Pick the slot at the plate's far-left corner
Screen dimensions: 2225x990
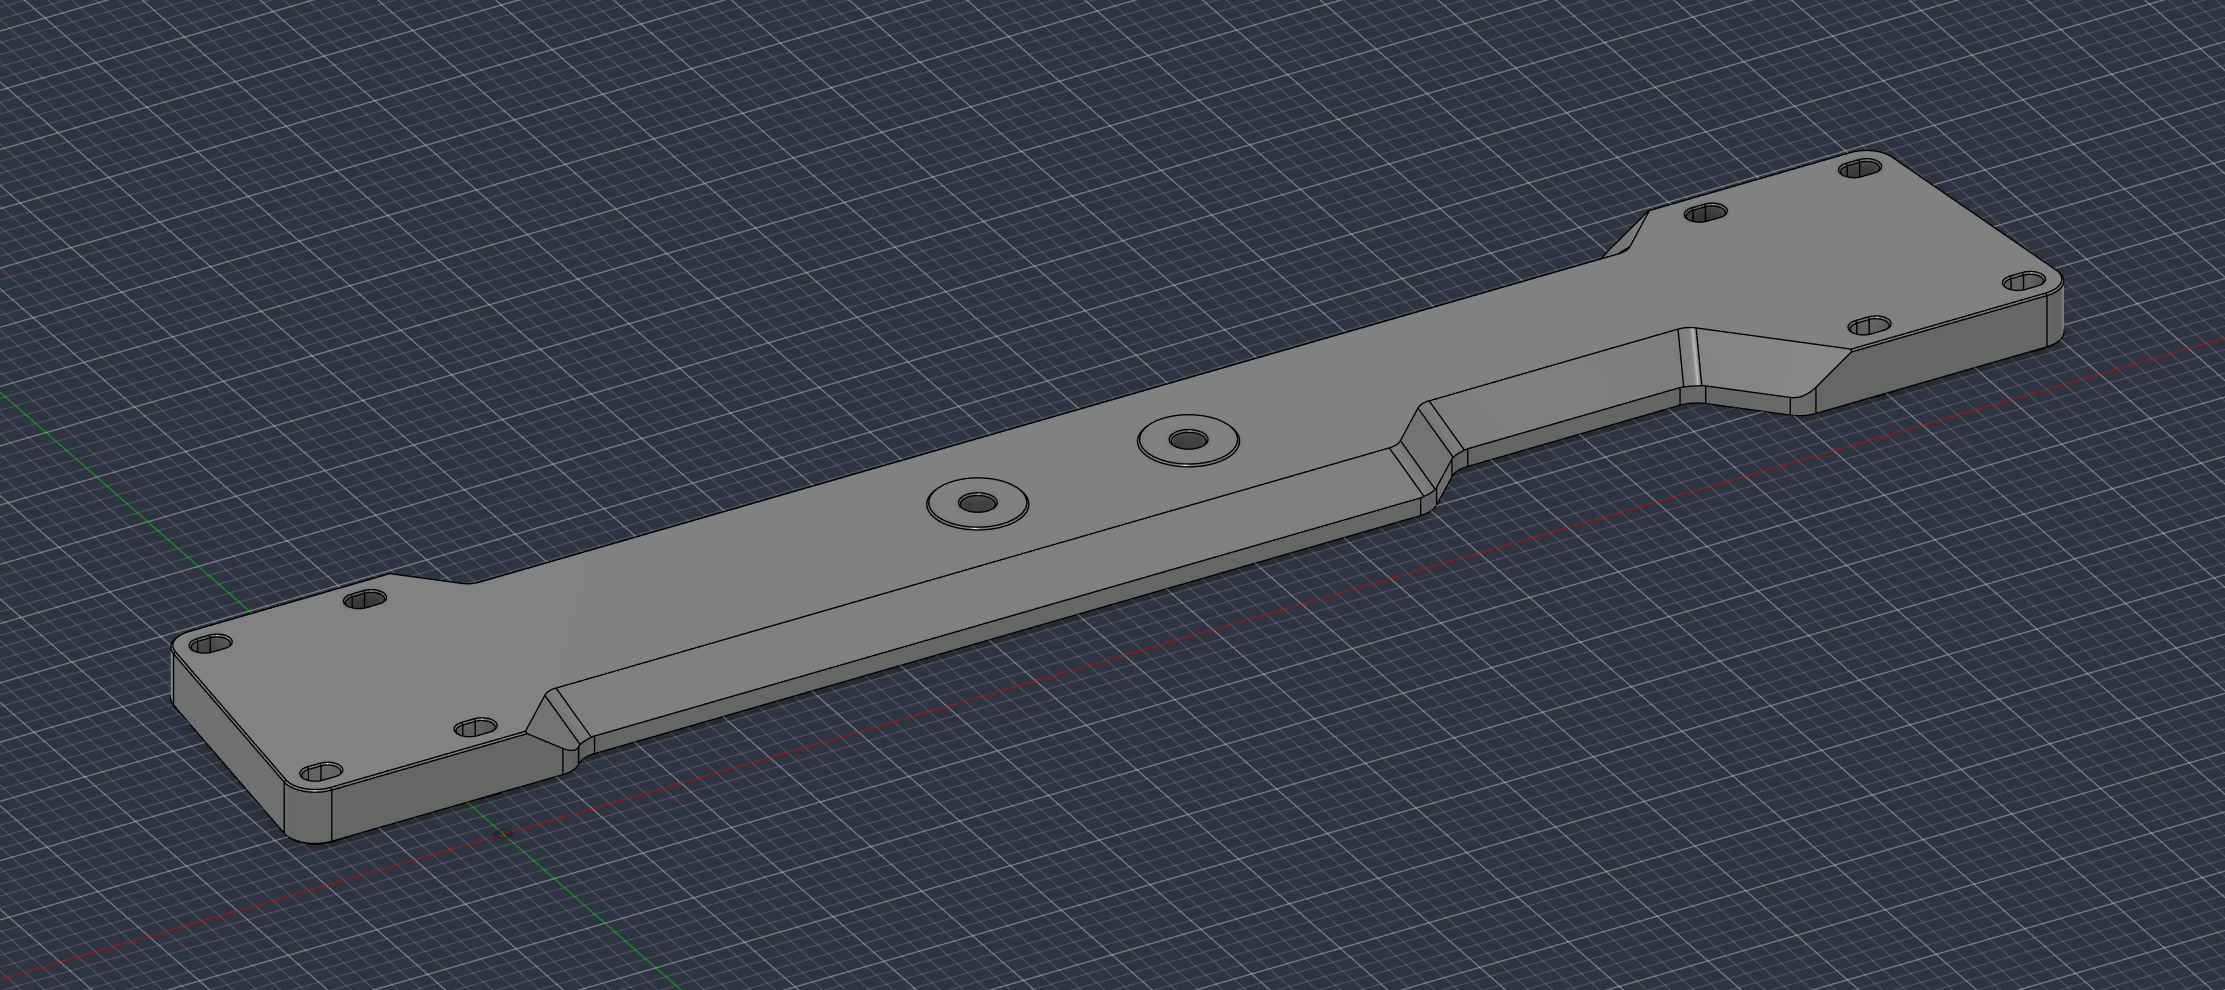point(210,644)
